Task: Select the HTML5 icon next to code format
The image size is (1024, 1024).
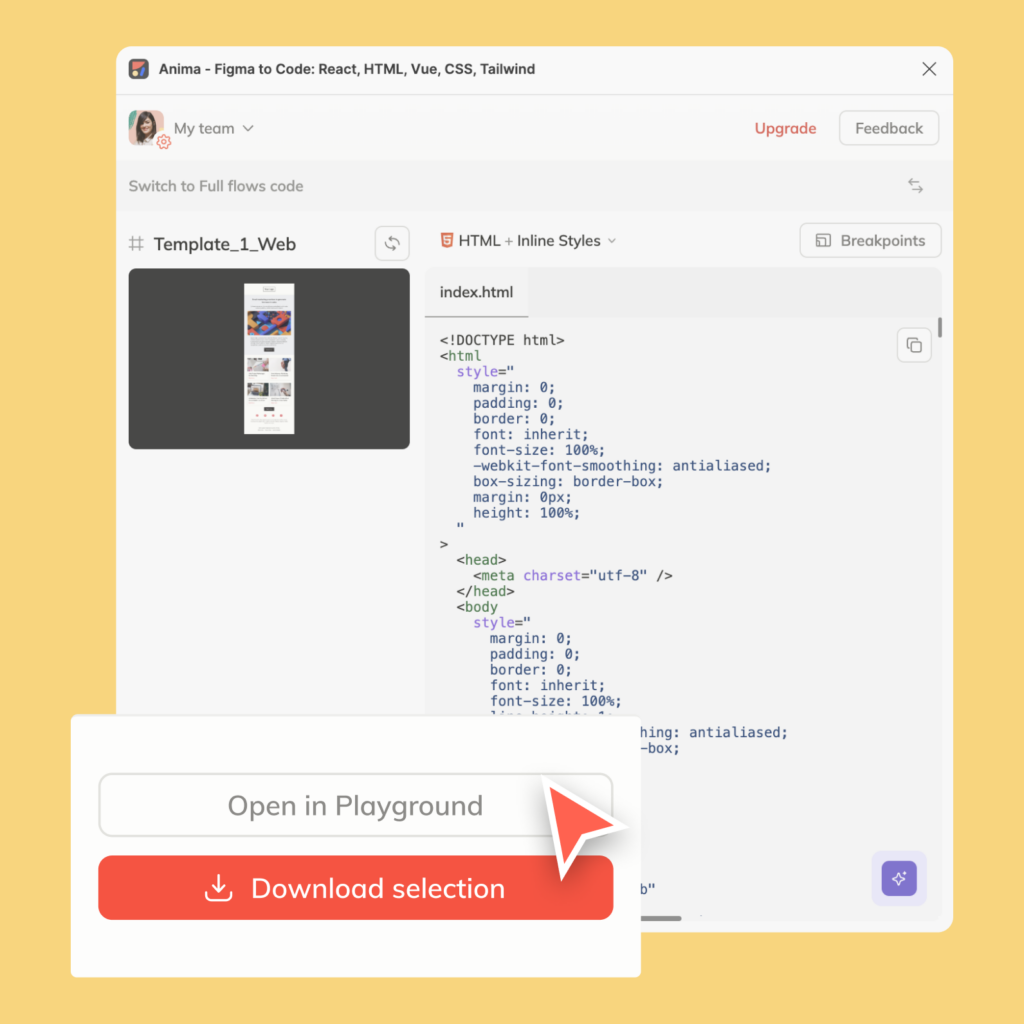Action: (x=446, y=241)
